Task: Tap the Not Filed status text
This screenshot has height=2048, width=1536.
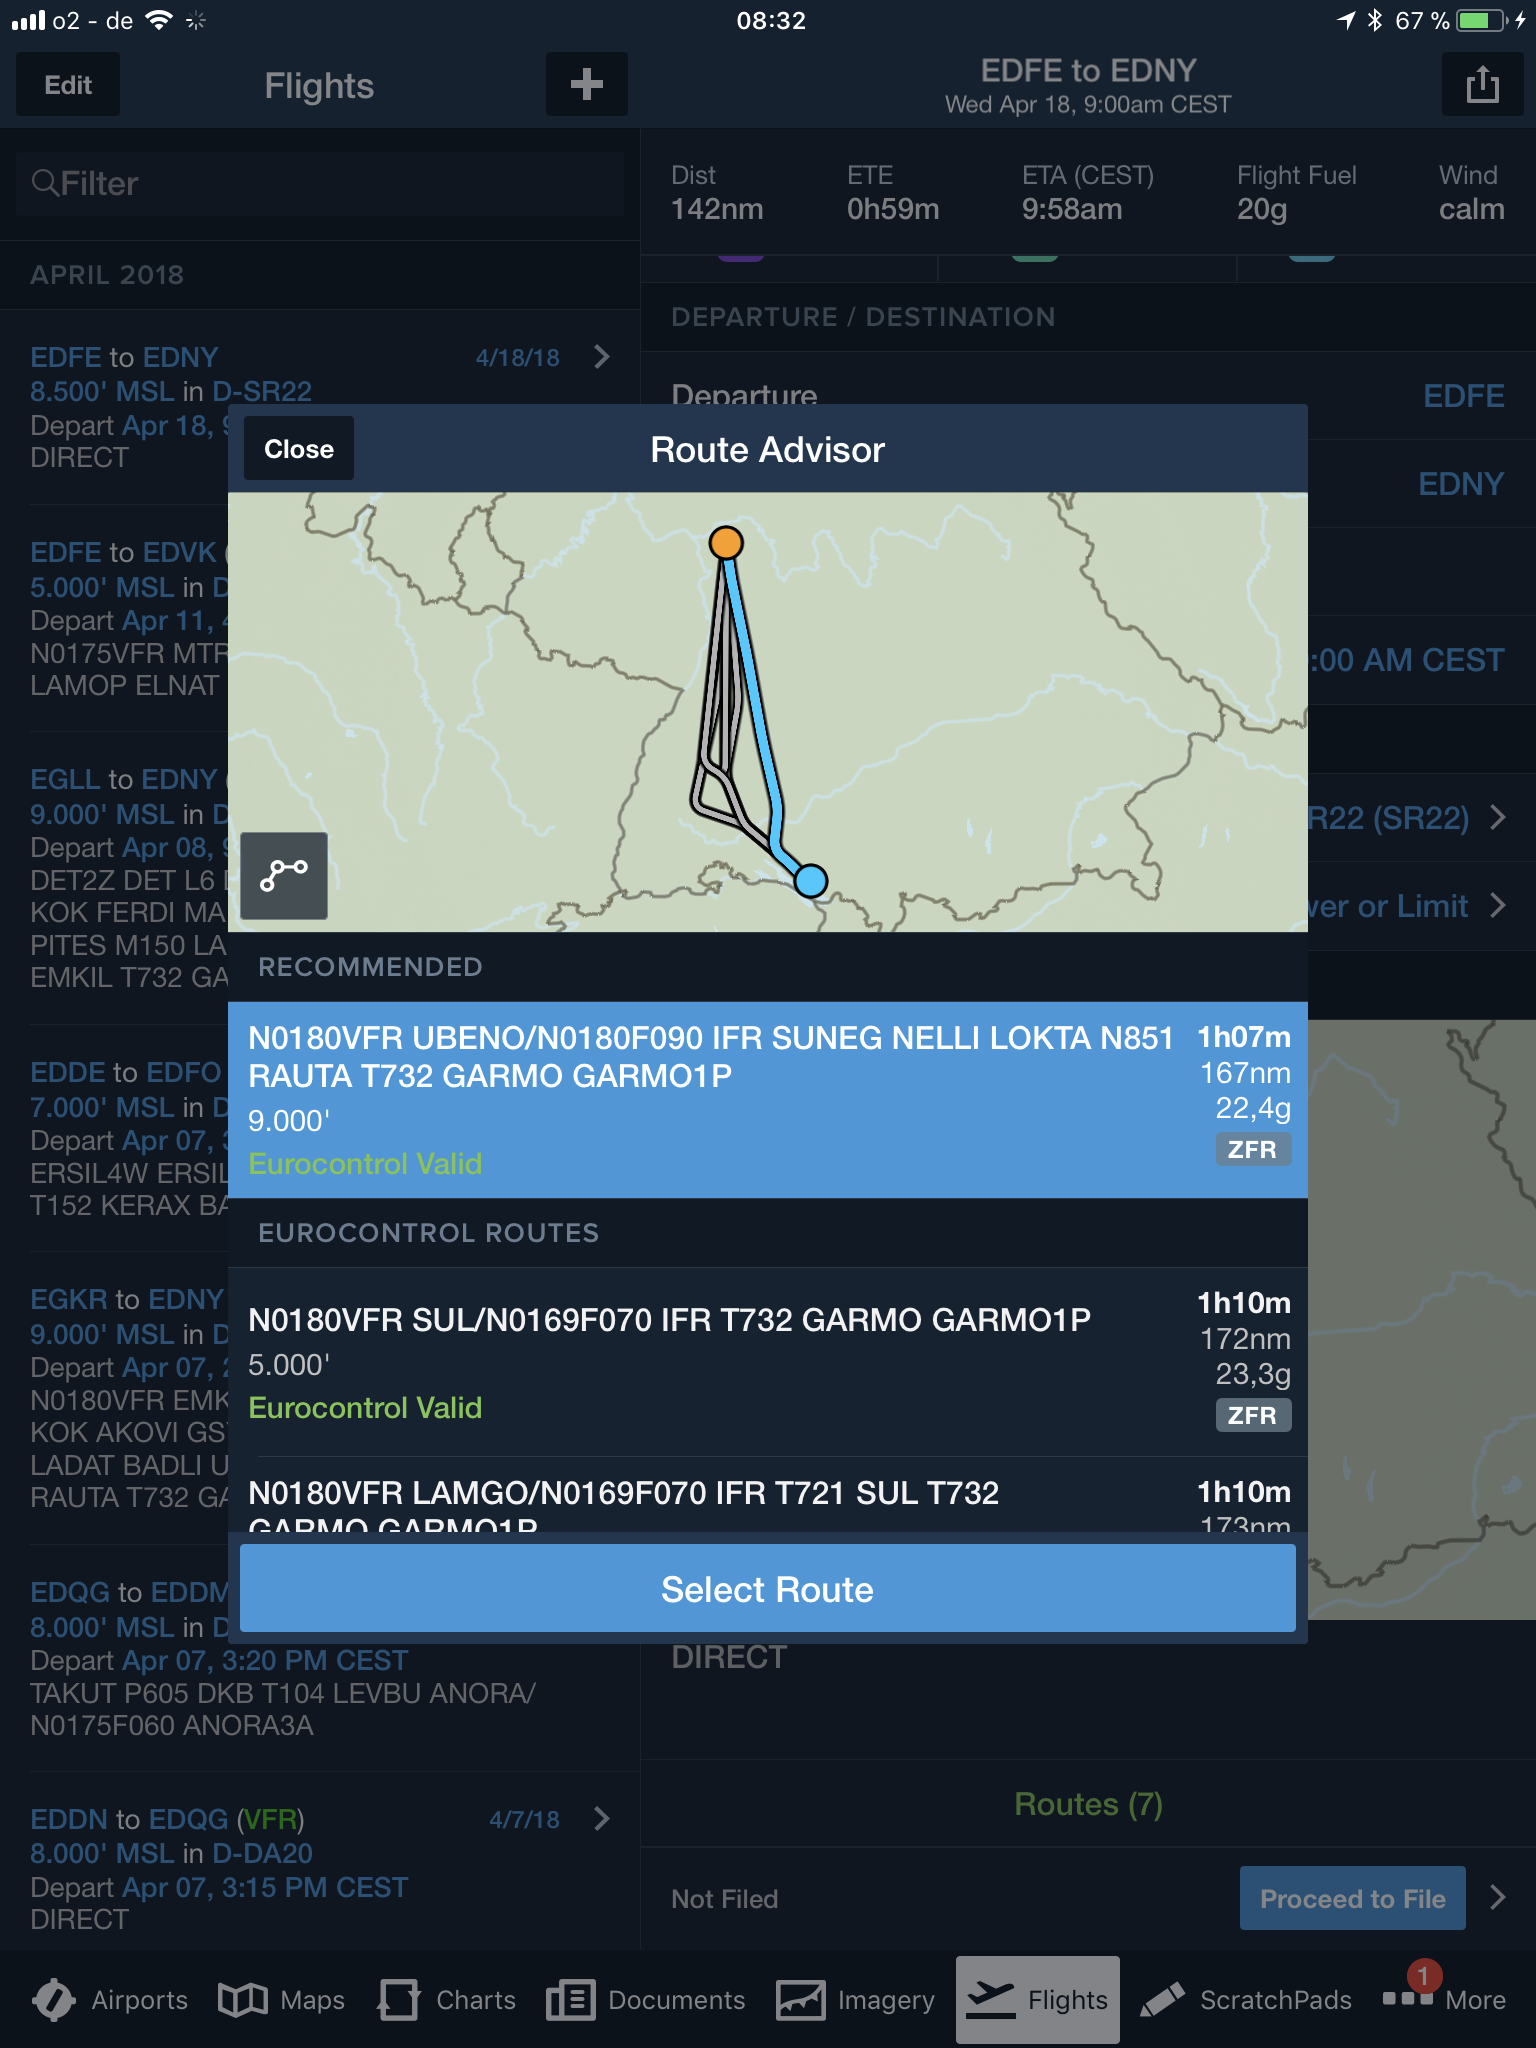Action: click(x=725, y=1898)
